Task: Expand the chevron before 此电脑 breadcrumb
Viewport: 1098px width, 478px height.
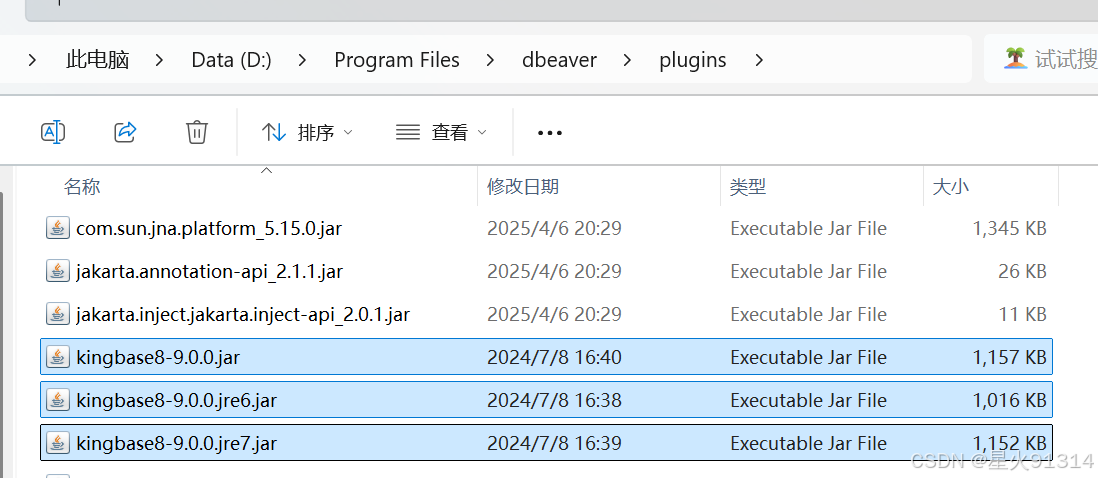Action: 32,60
